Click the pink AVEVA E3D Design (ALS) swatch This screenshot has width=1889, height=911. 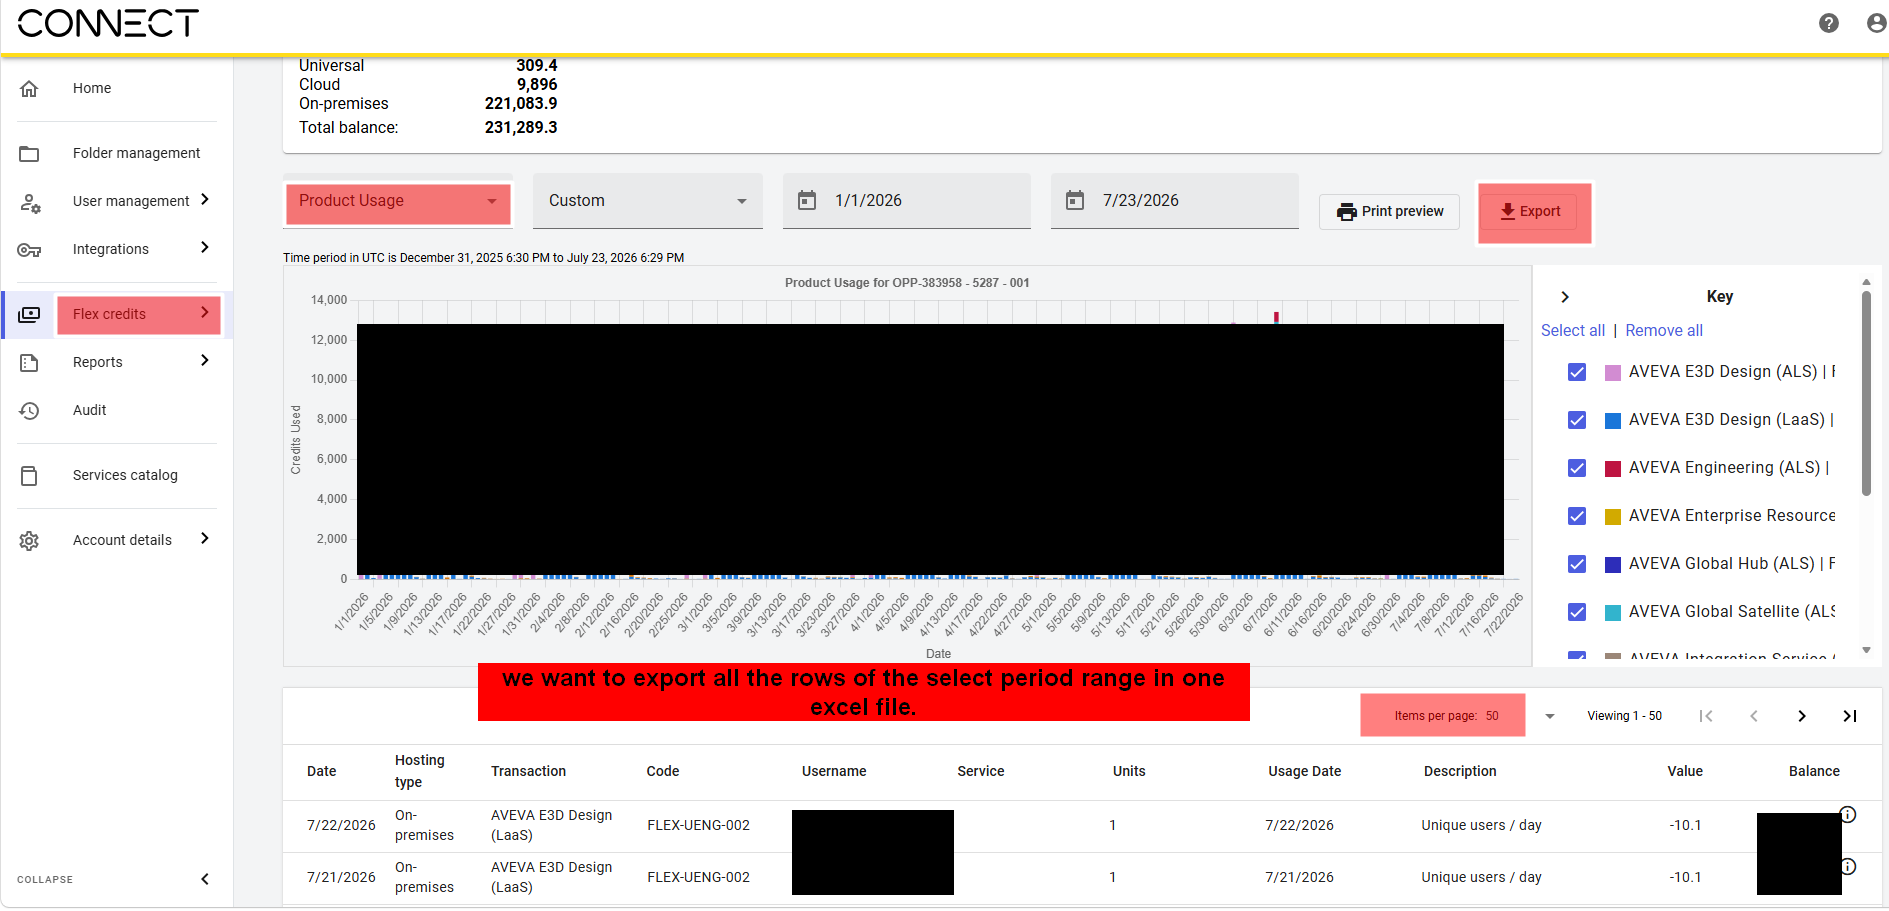tap(1613, 373)
